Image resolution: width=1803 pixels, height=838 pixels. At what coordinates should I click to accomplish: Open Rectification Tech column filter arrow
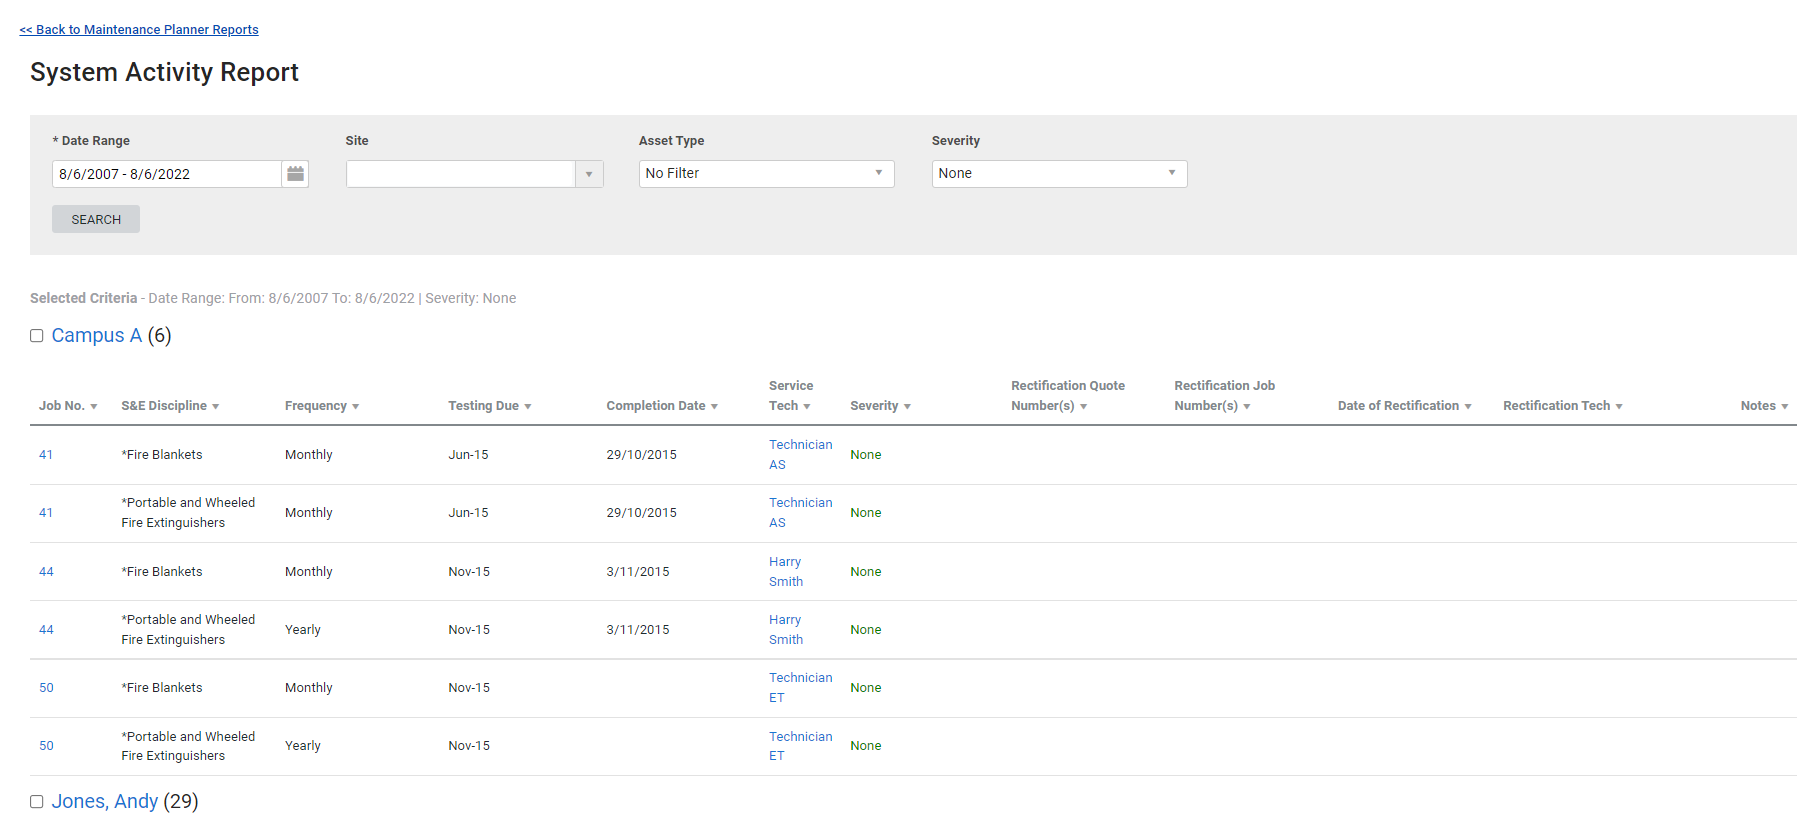coord(1619,407)
